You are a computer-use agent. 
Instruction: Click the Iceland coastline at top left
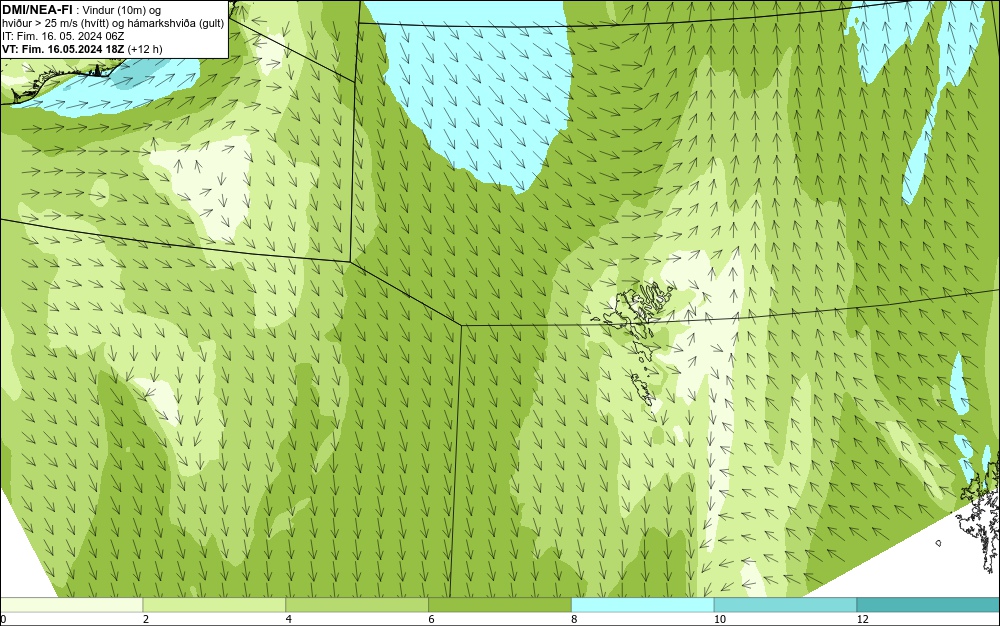pyautogui.click(x=61, y=80)
